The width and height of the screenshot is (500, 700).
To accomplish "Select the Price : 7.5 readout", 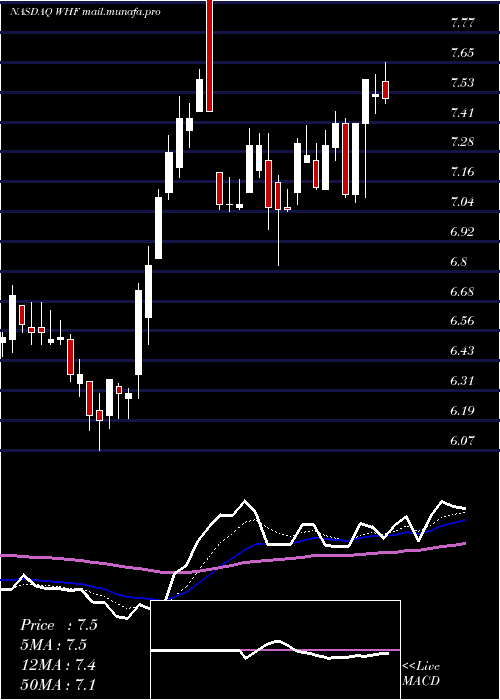I will click(58, 625).
